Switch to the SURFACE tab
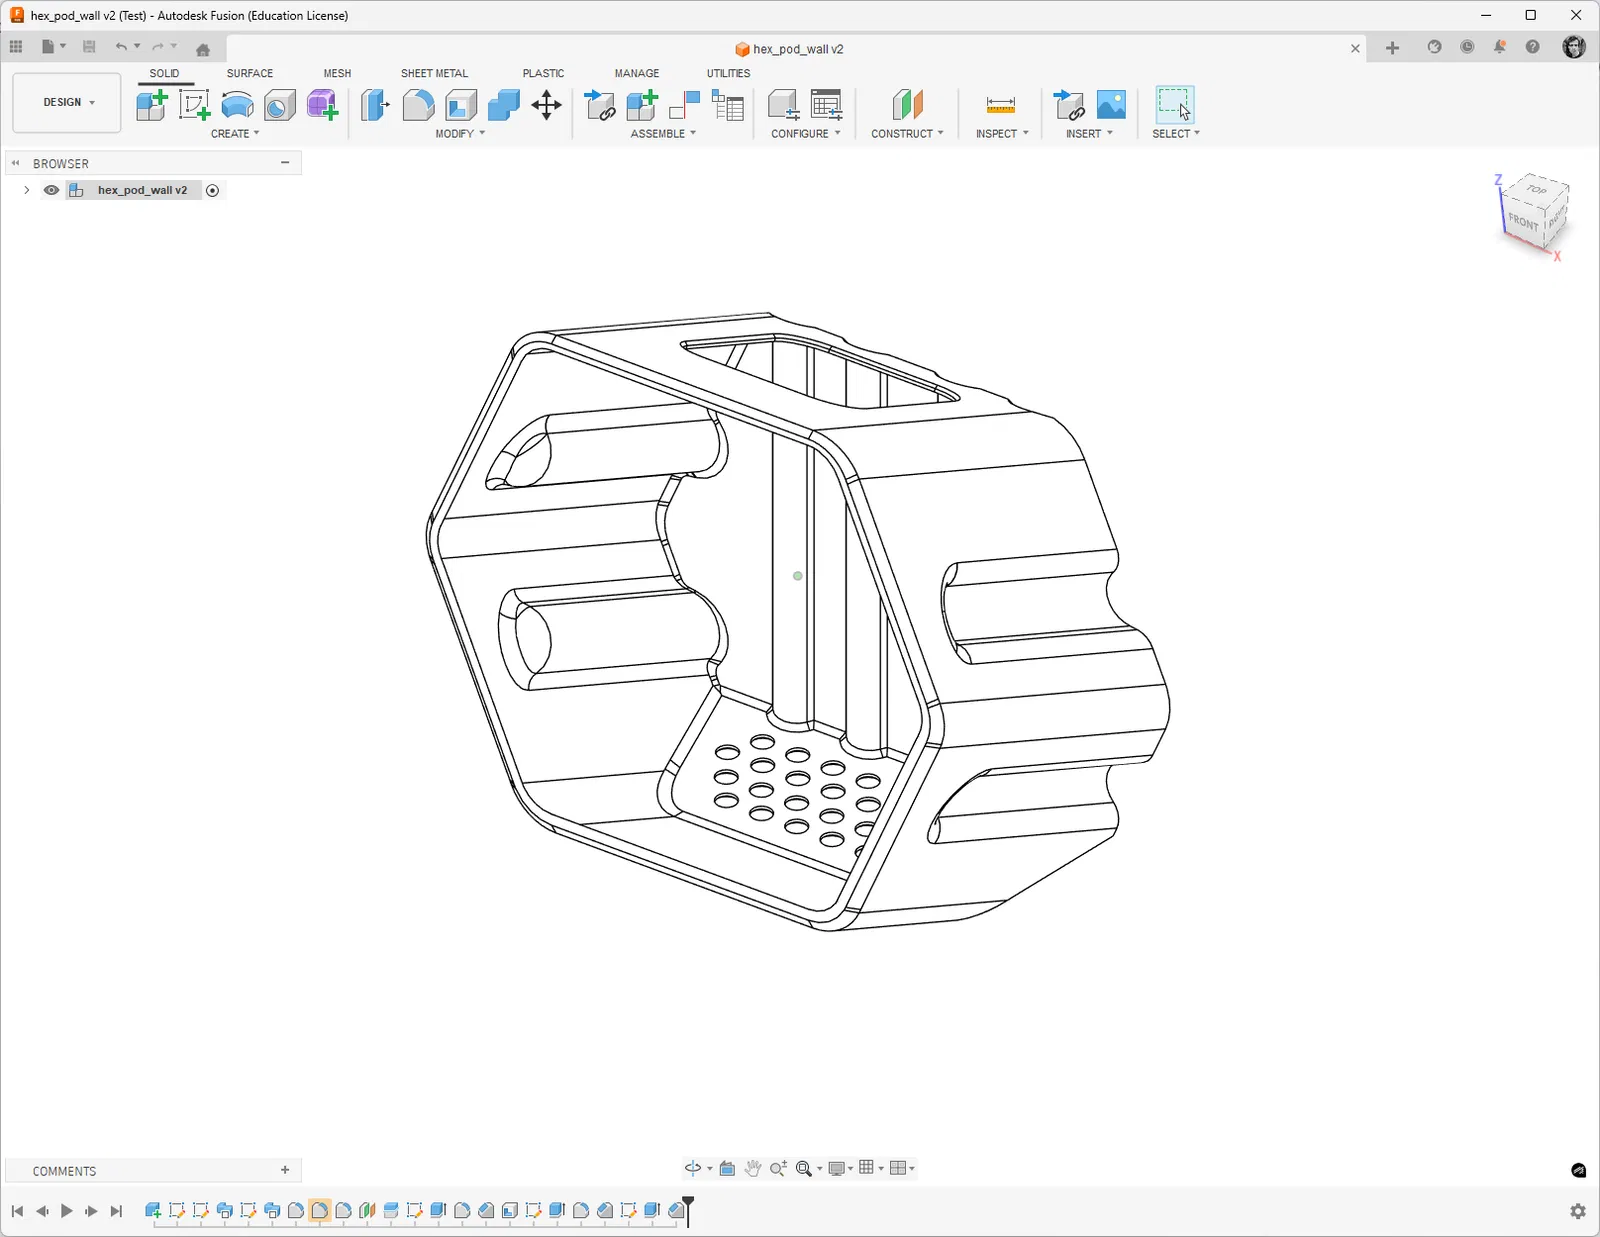Screen dimensions: 1600x1237 [x=249, y=73]
